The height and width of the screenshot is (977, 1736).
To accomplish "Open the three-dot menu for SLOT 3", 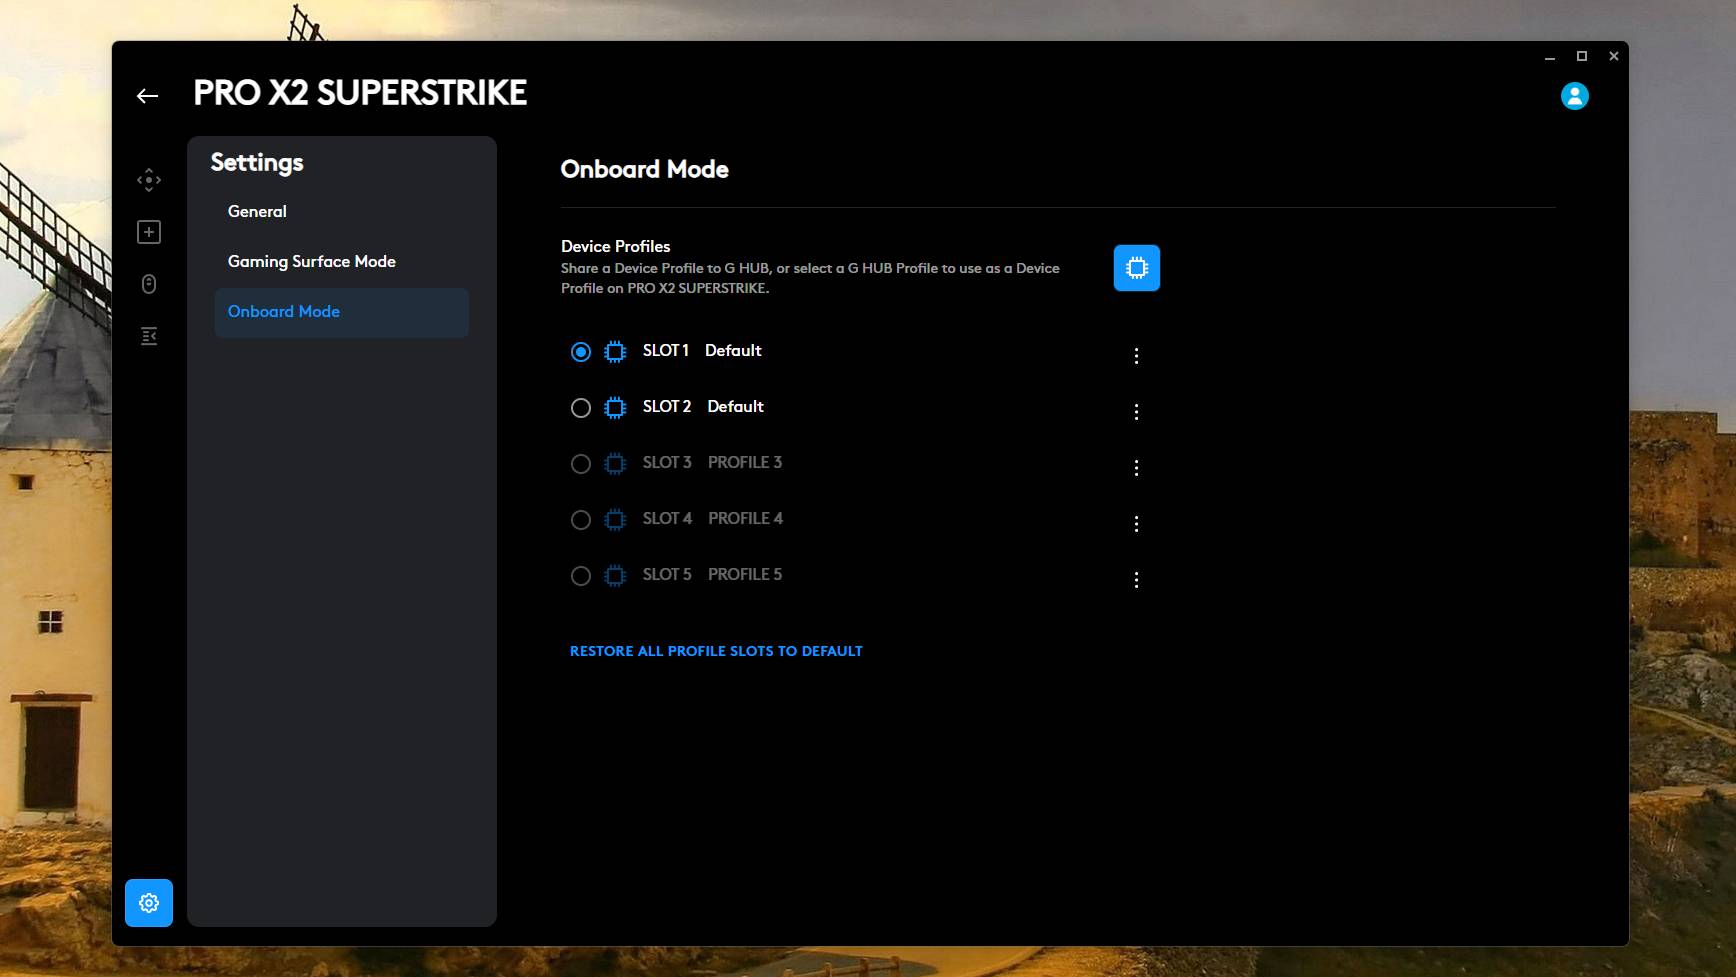I will point(1136,467).
